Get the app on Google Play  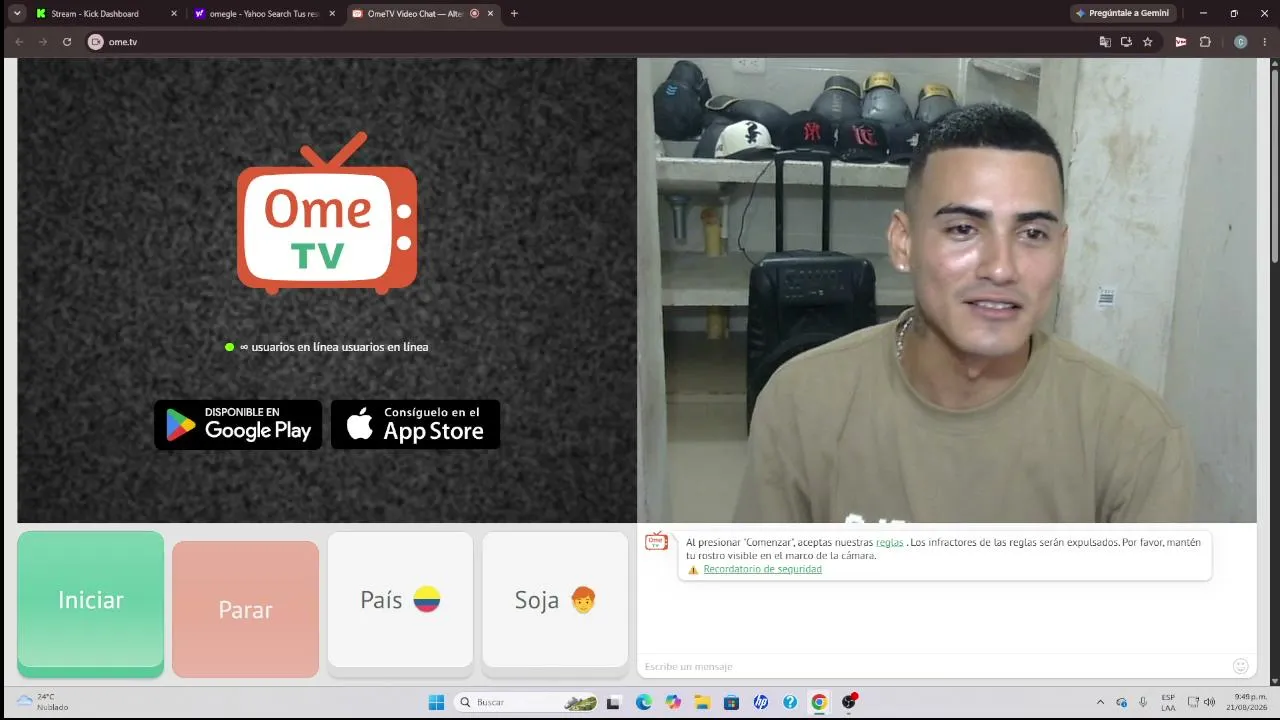pos(238,425)
